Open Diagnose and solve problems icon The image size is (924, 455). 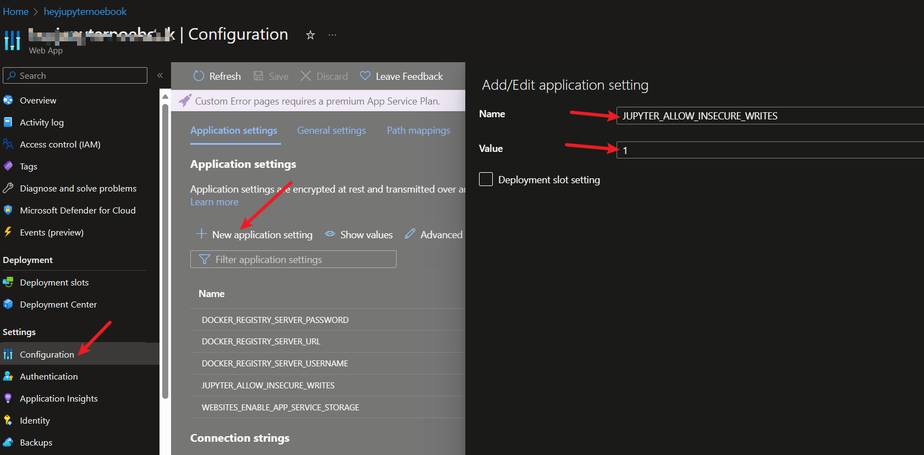8,189
